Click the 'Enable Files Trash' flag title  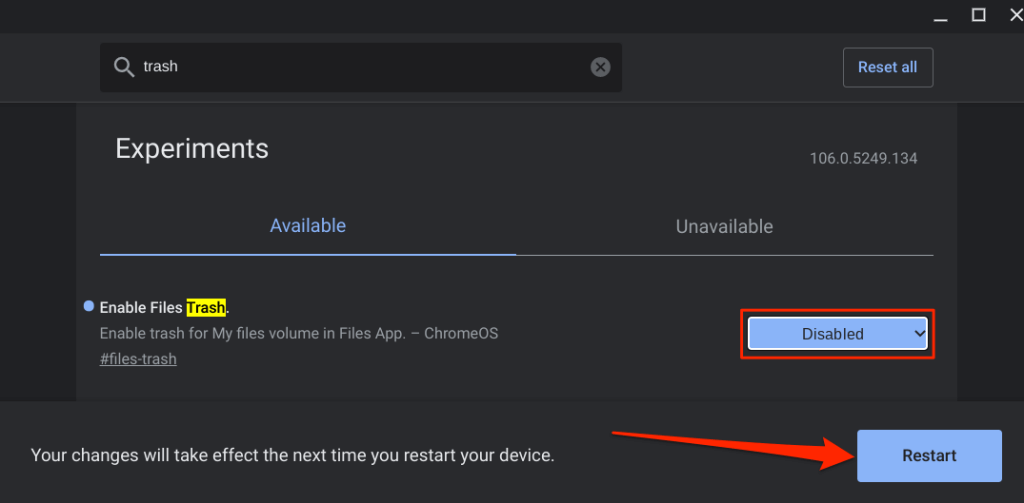click(142, 308)
